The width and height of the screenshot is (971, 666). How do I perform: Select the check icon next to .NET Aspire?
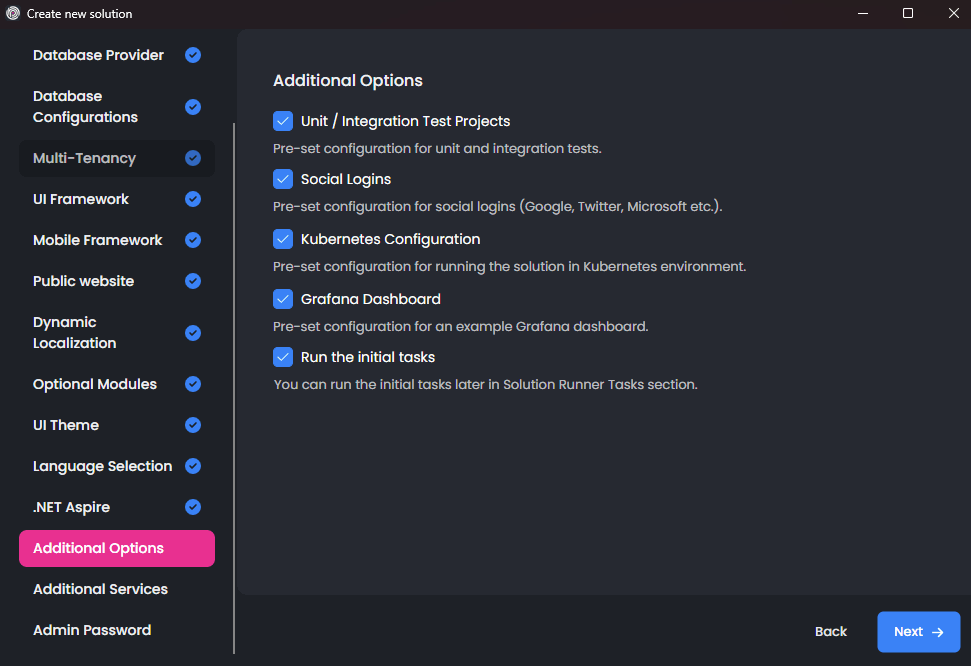[192, 507]
